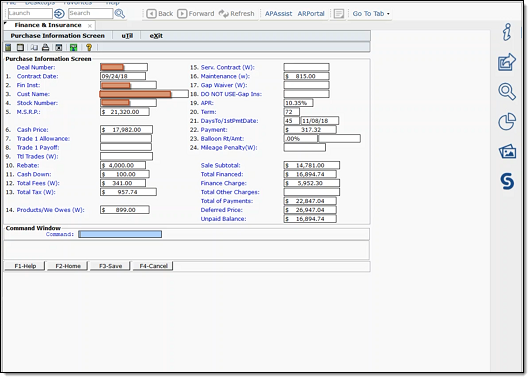Click the notes page icon left of Go To Tab

tap(339, 14)
